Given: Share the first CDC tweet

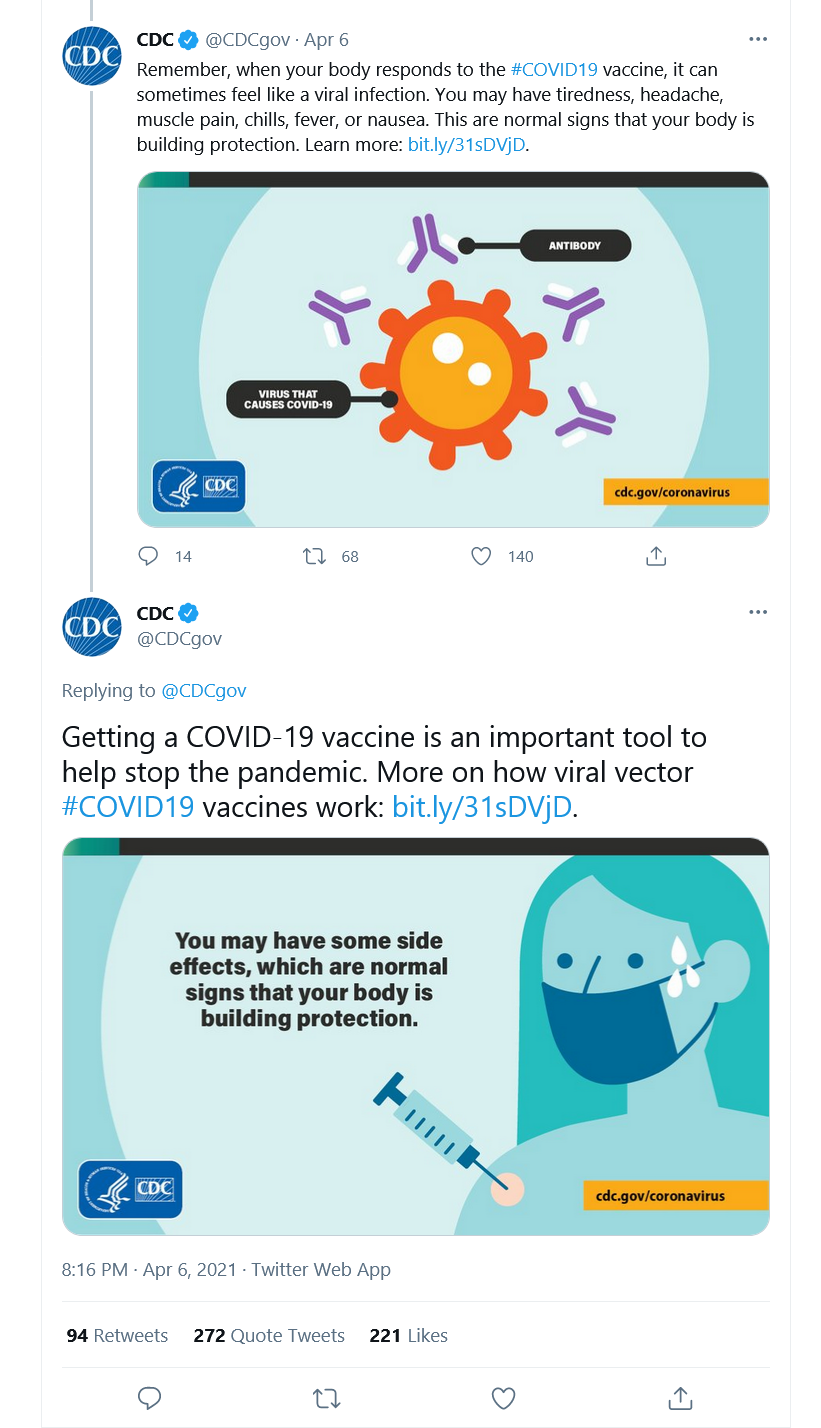Looking at the screenshot, I should tap(656, 556).
